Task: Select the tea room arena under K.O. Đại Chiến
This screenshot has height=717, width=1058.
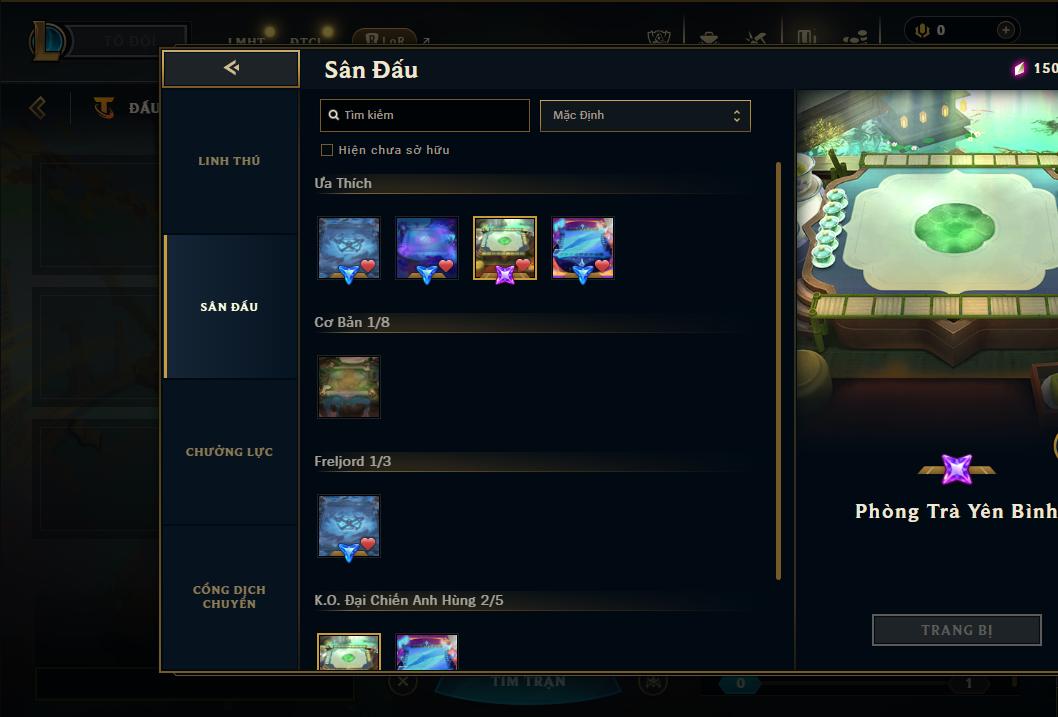Action: point(349,652)
